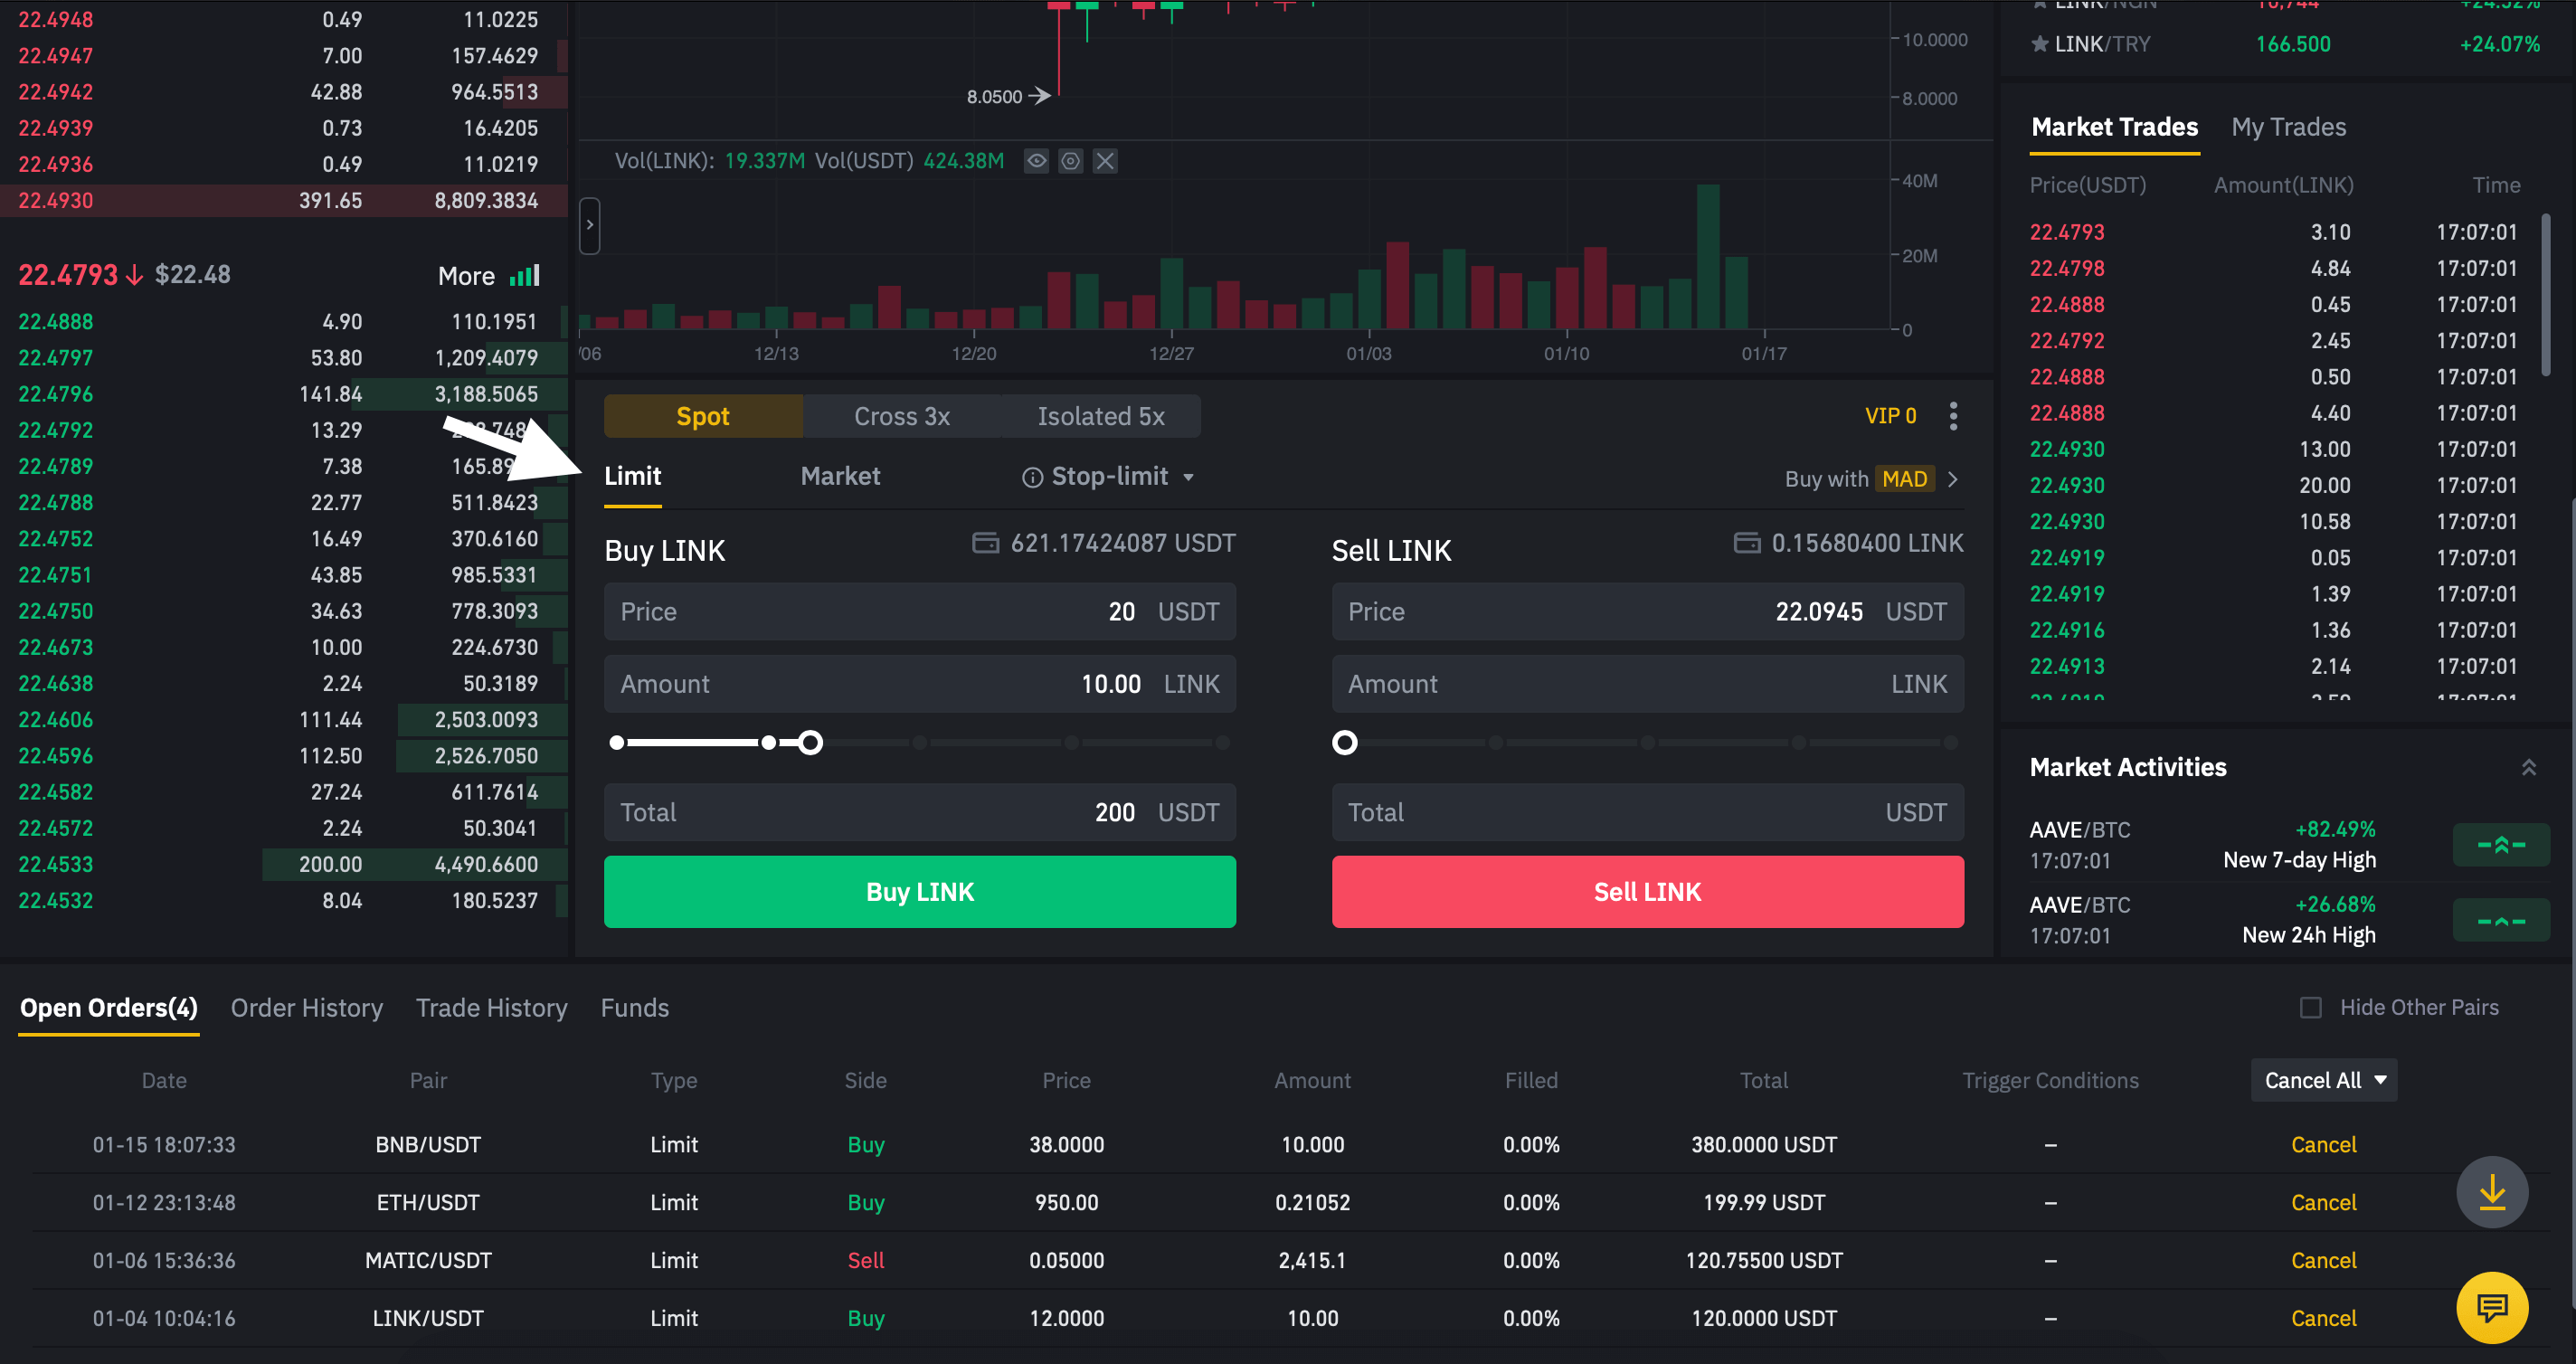Open the Cancel All dropdown
This screenshot has height=1364, width=2576.
point(2324,1080)
